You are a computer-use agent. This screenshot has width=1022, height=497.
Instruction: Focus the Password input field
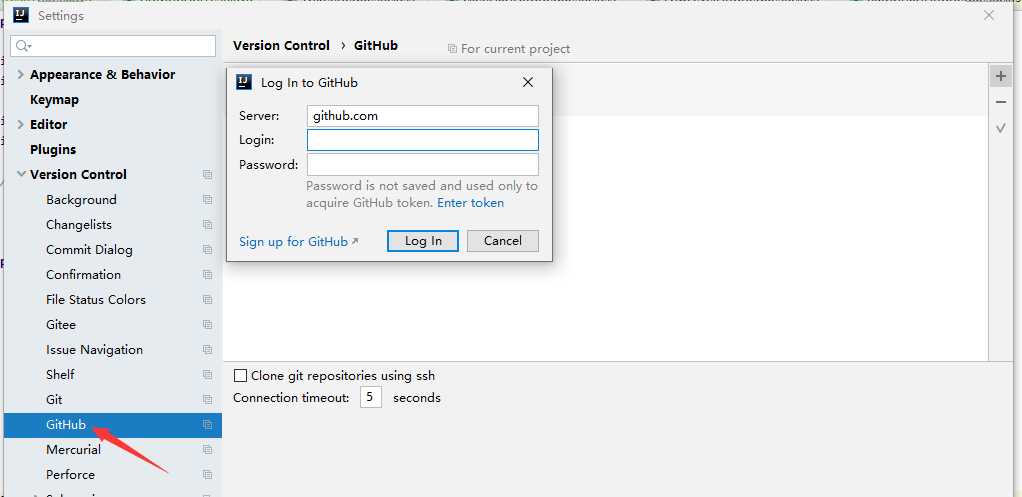point(422,165)
